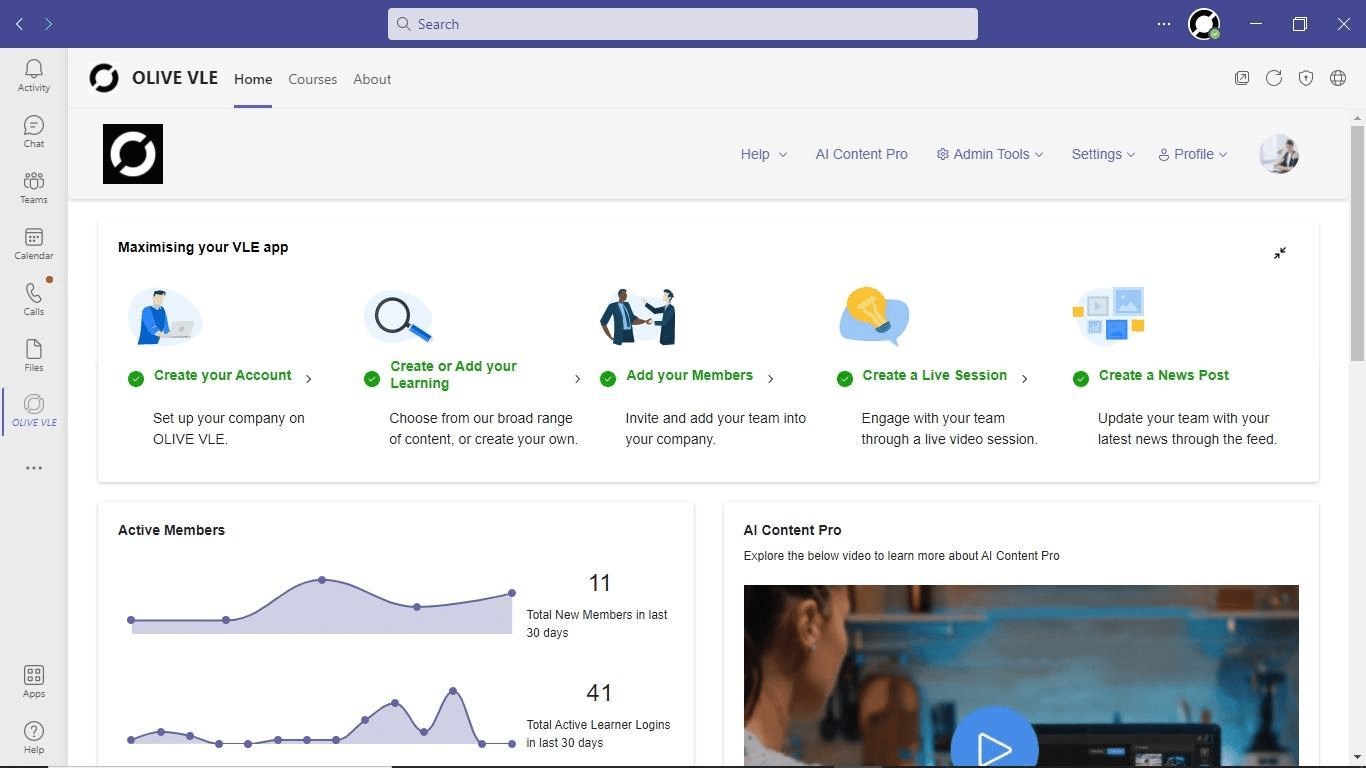This screenshot has width=1366, height=768.
Task: Switch to the Home tab
Action: [x=253, y=79]
